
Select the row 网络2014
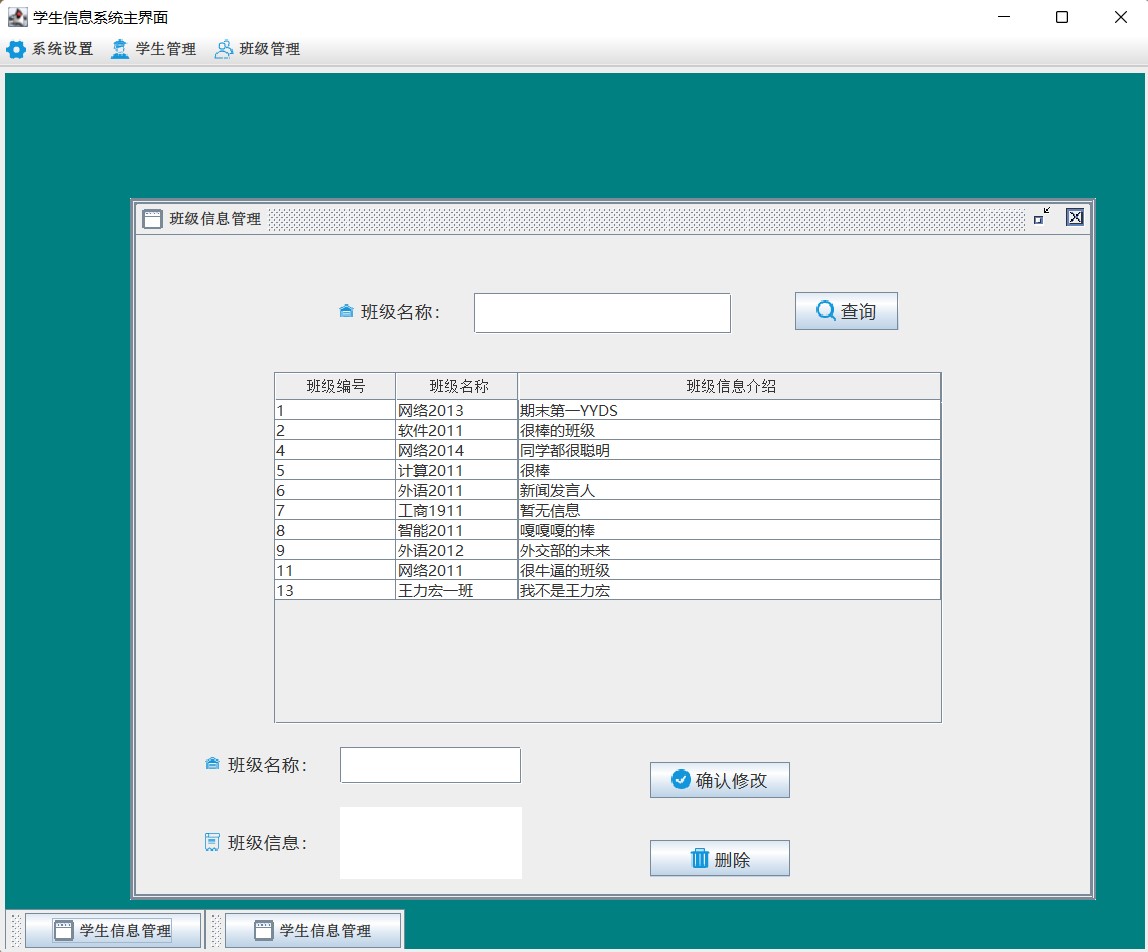(x=608, y=450)
